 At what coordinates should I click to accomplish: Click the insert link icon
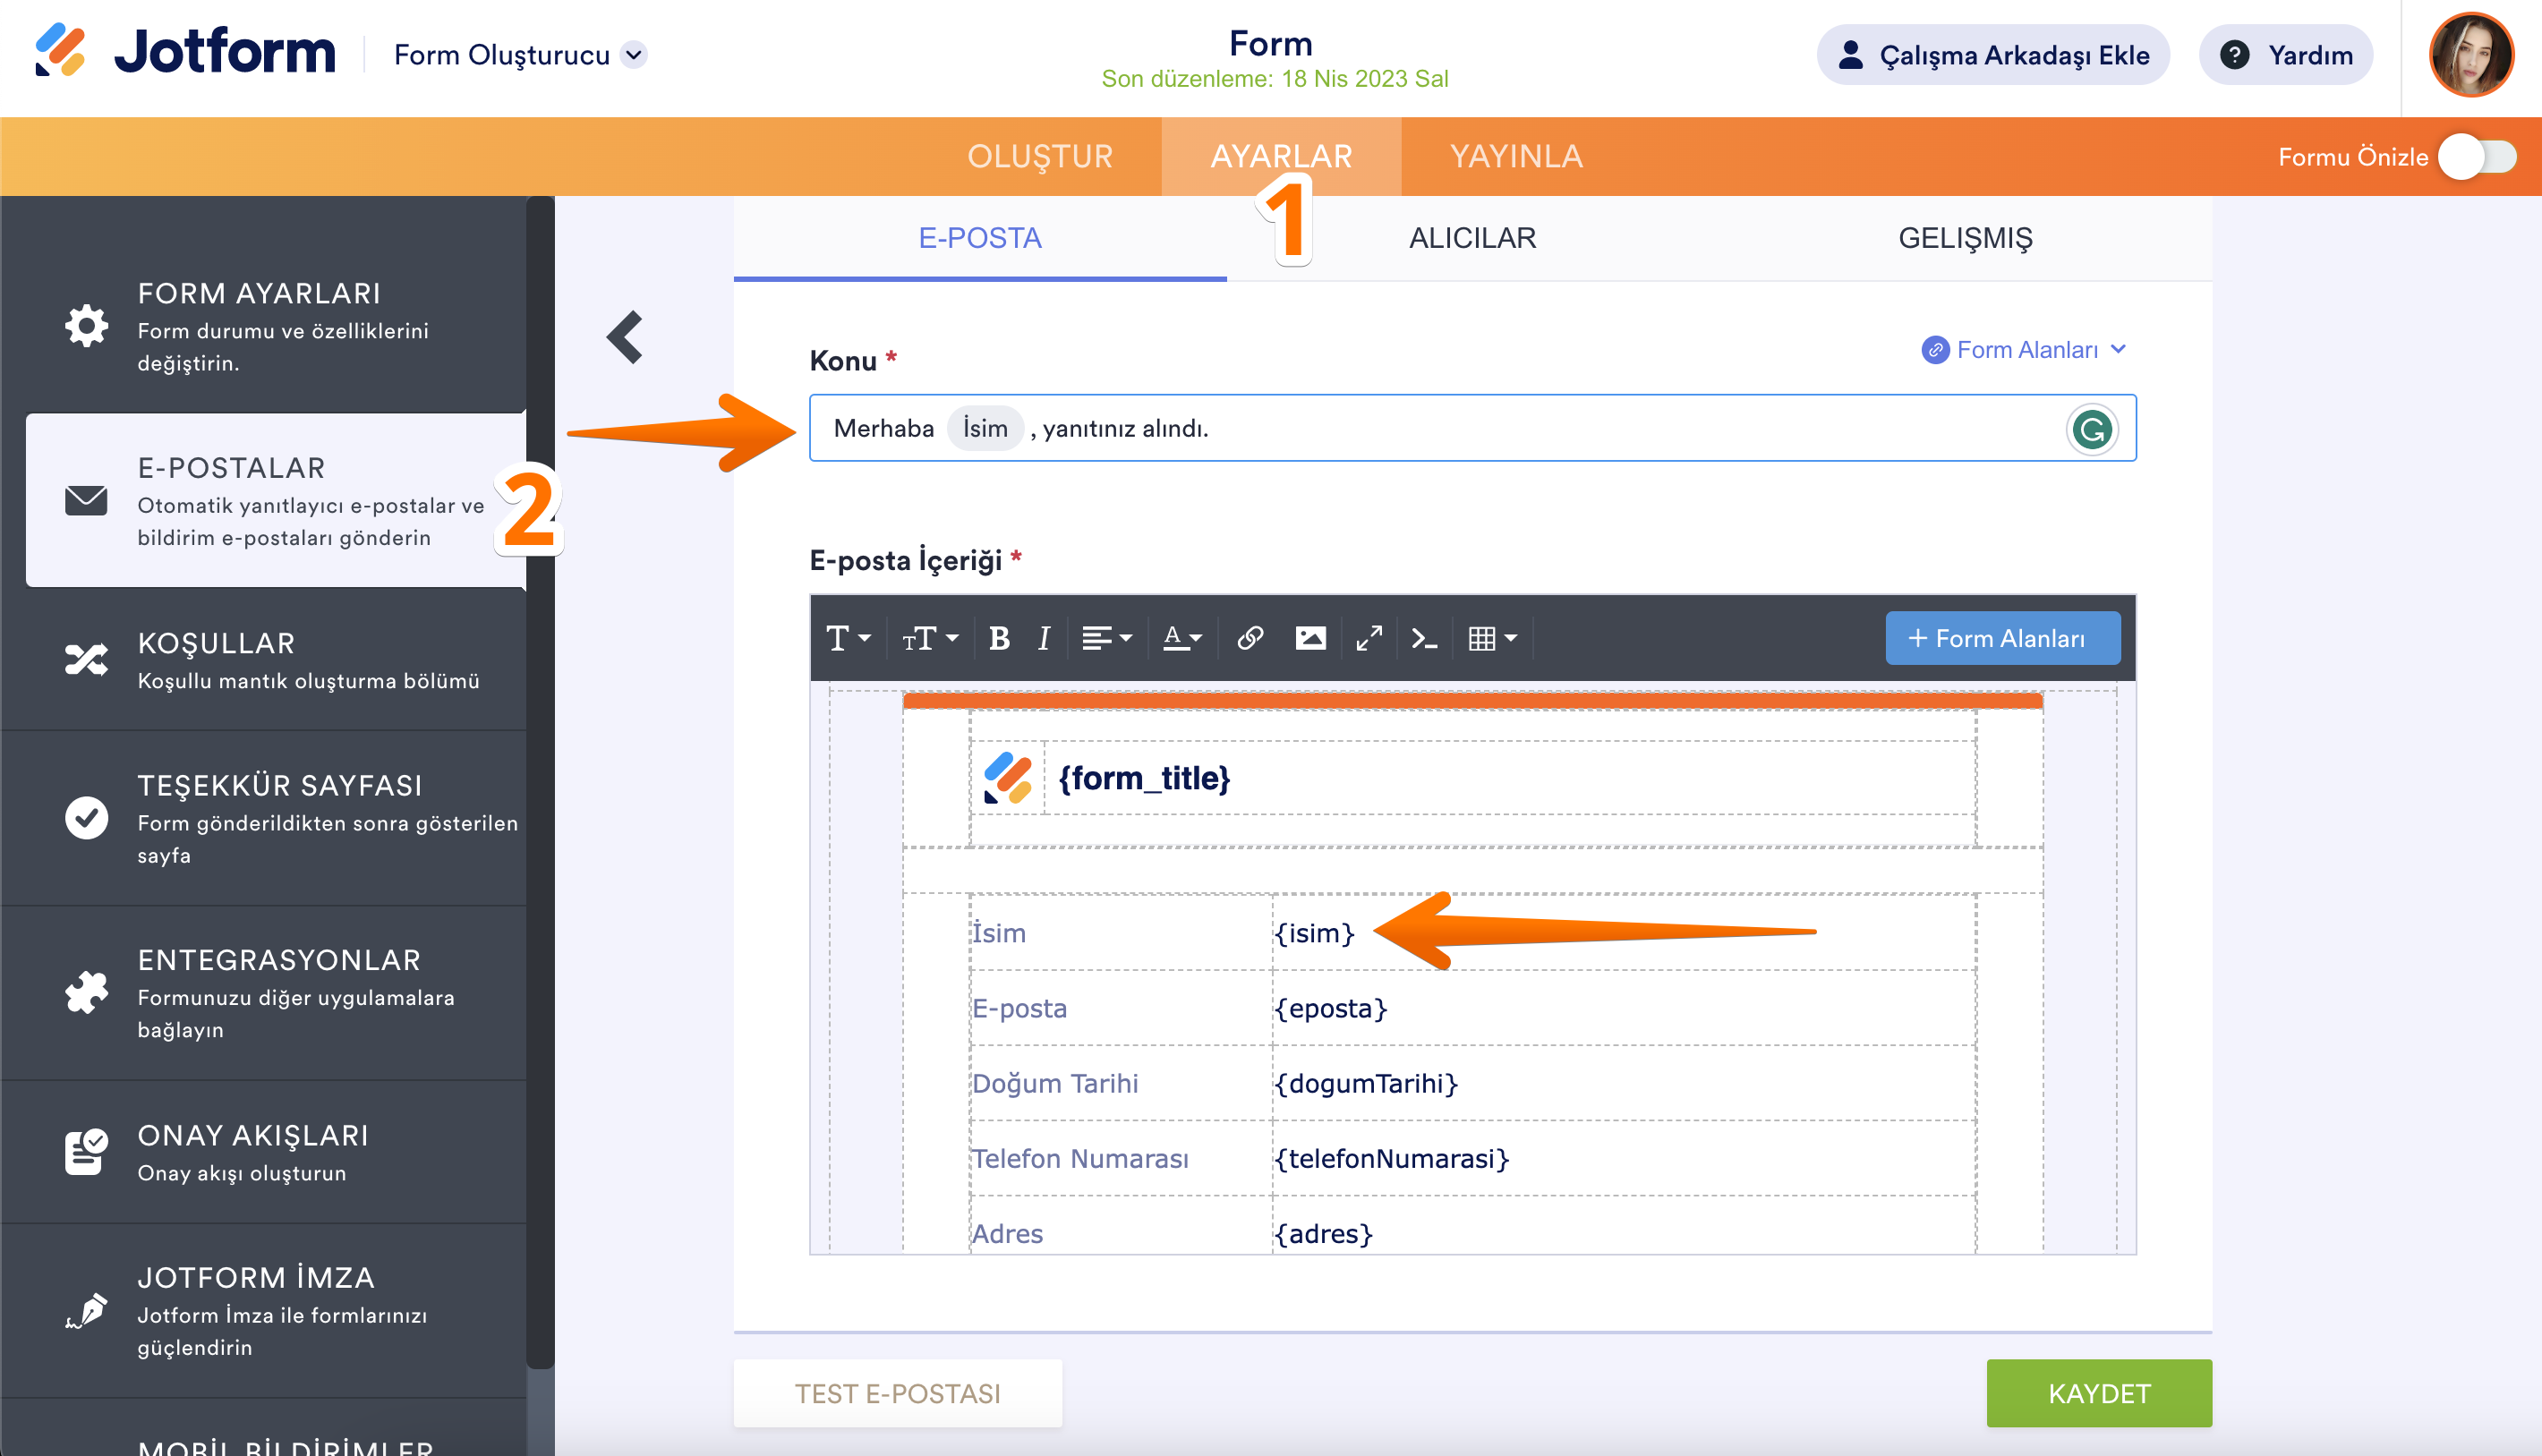tap(1250, 638)
